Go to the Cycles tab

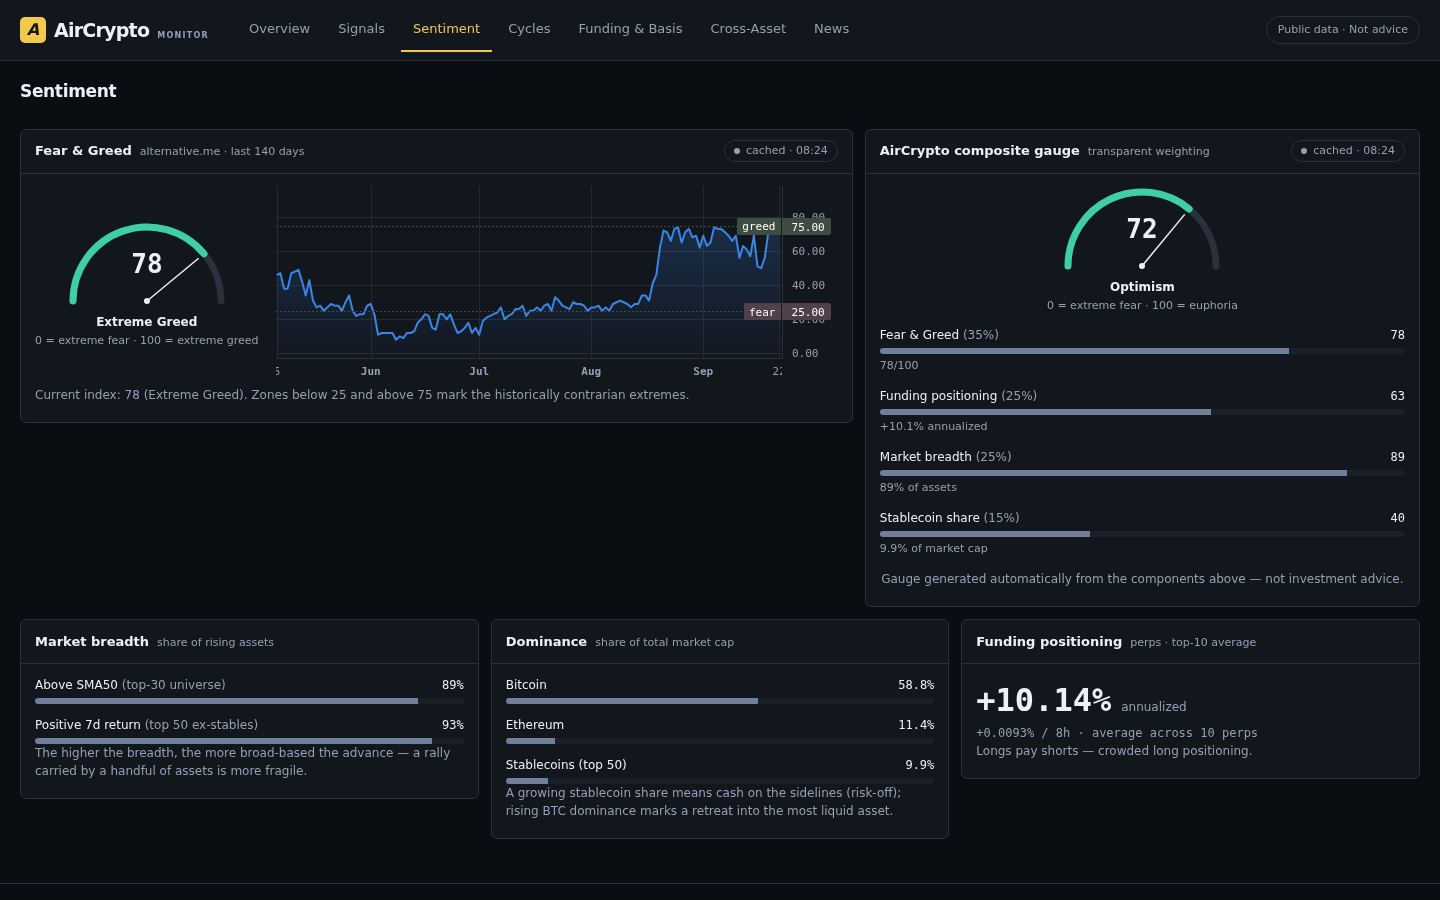(x=529, y=29)
